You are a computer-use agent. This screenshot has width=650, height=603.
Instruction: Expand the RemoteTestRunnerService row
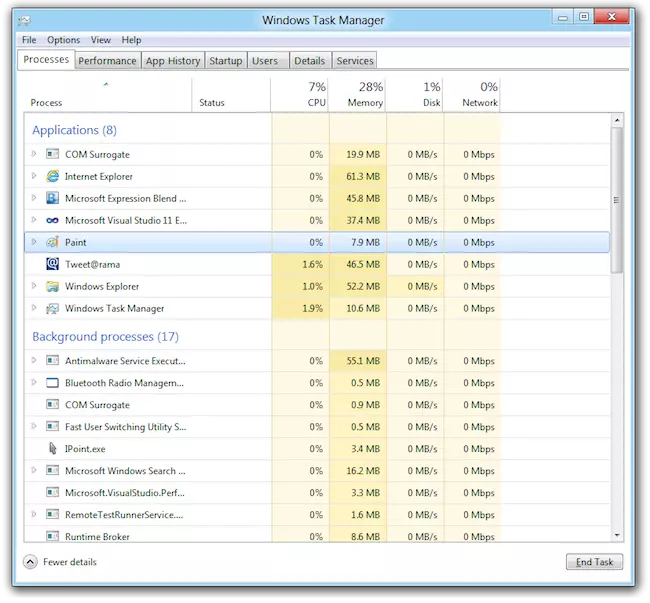click(34, 514)
